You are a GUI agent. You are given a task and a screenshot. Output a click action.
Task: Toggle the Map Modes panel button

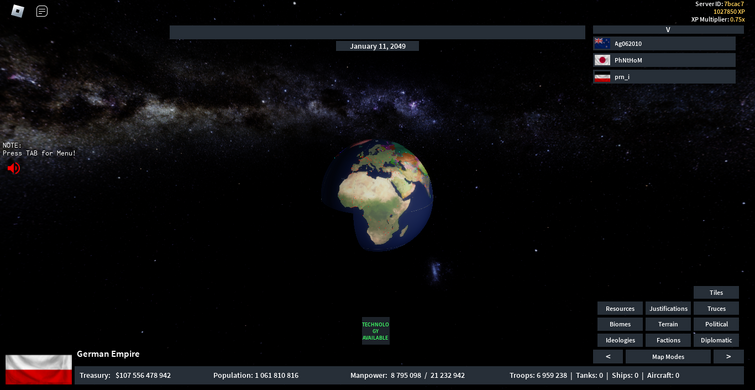tap(668, 357)
